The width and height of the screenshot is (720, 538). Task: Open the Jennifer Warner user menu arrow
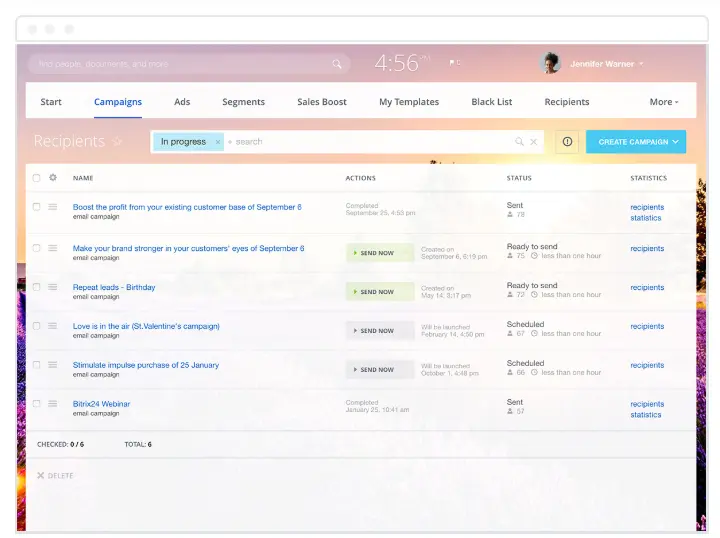click(641, 64)
